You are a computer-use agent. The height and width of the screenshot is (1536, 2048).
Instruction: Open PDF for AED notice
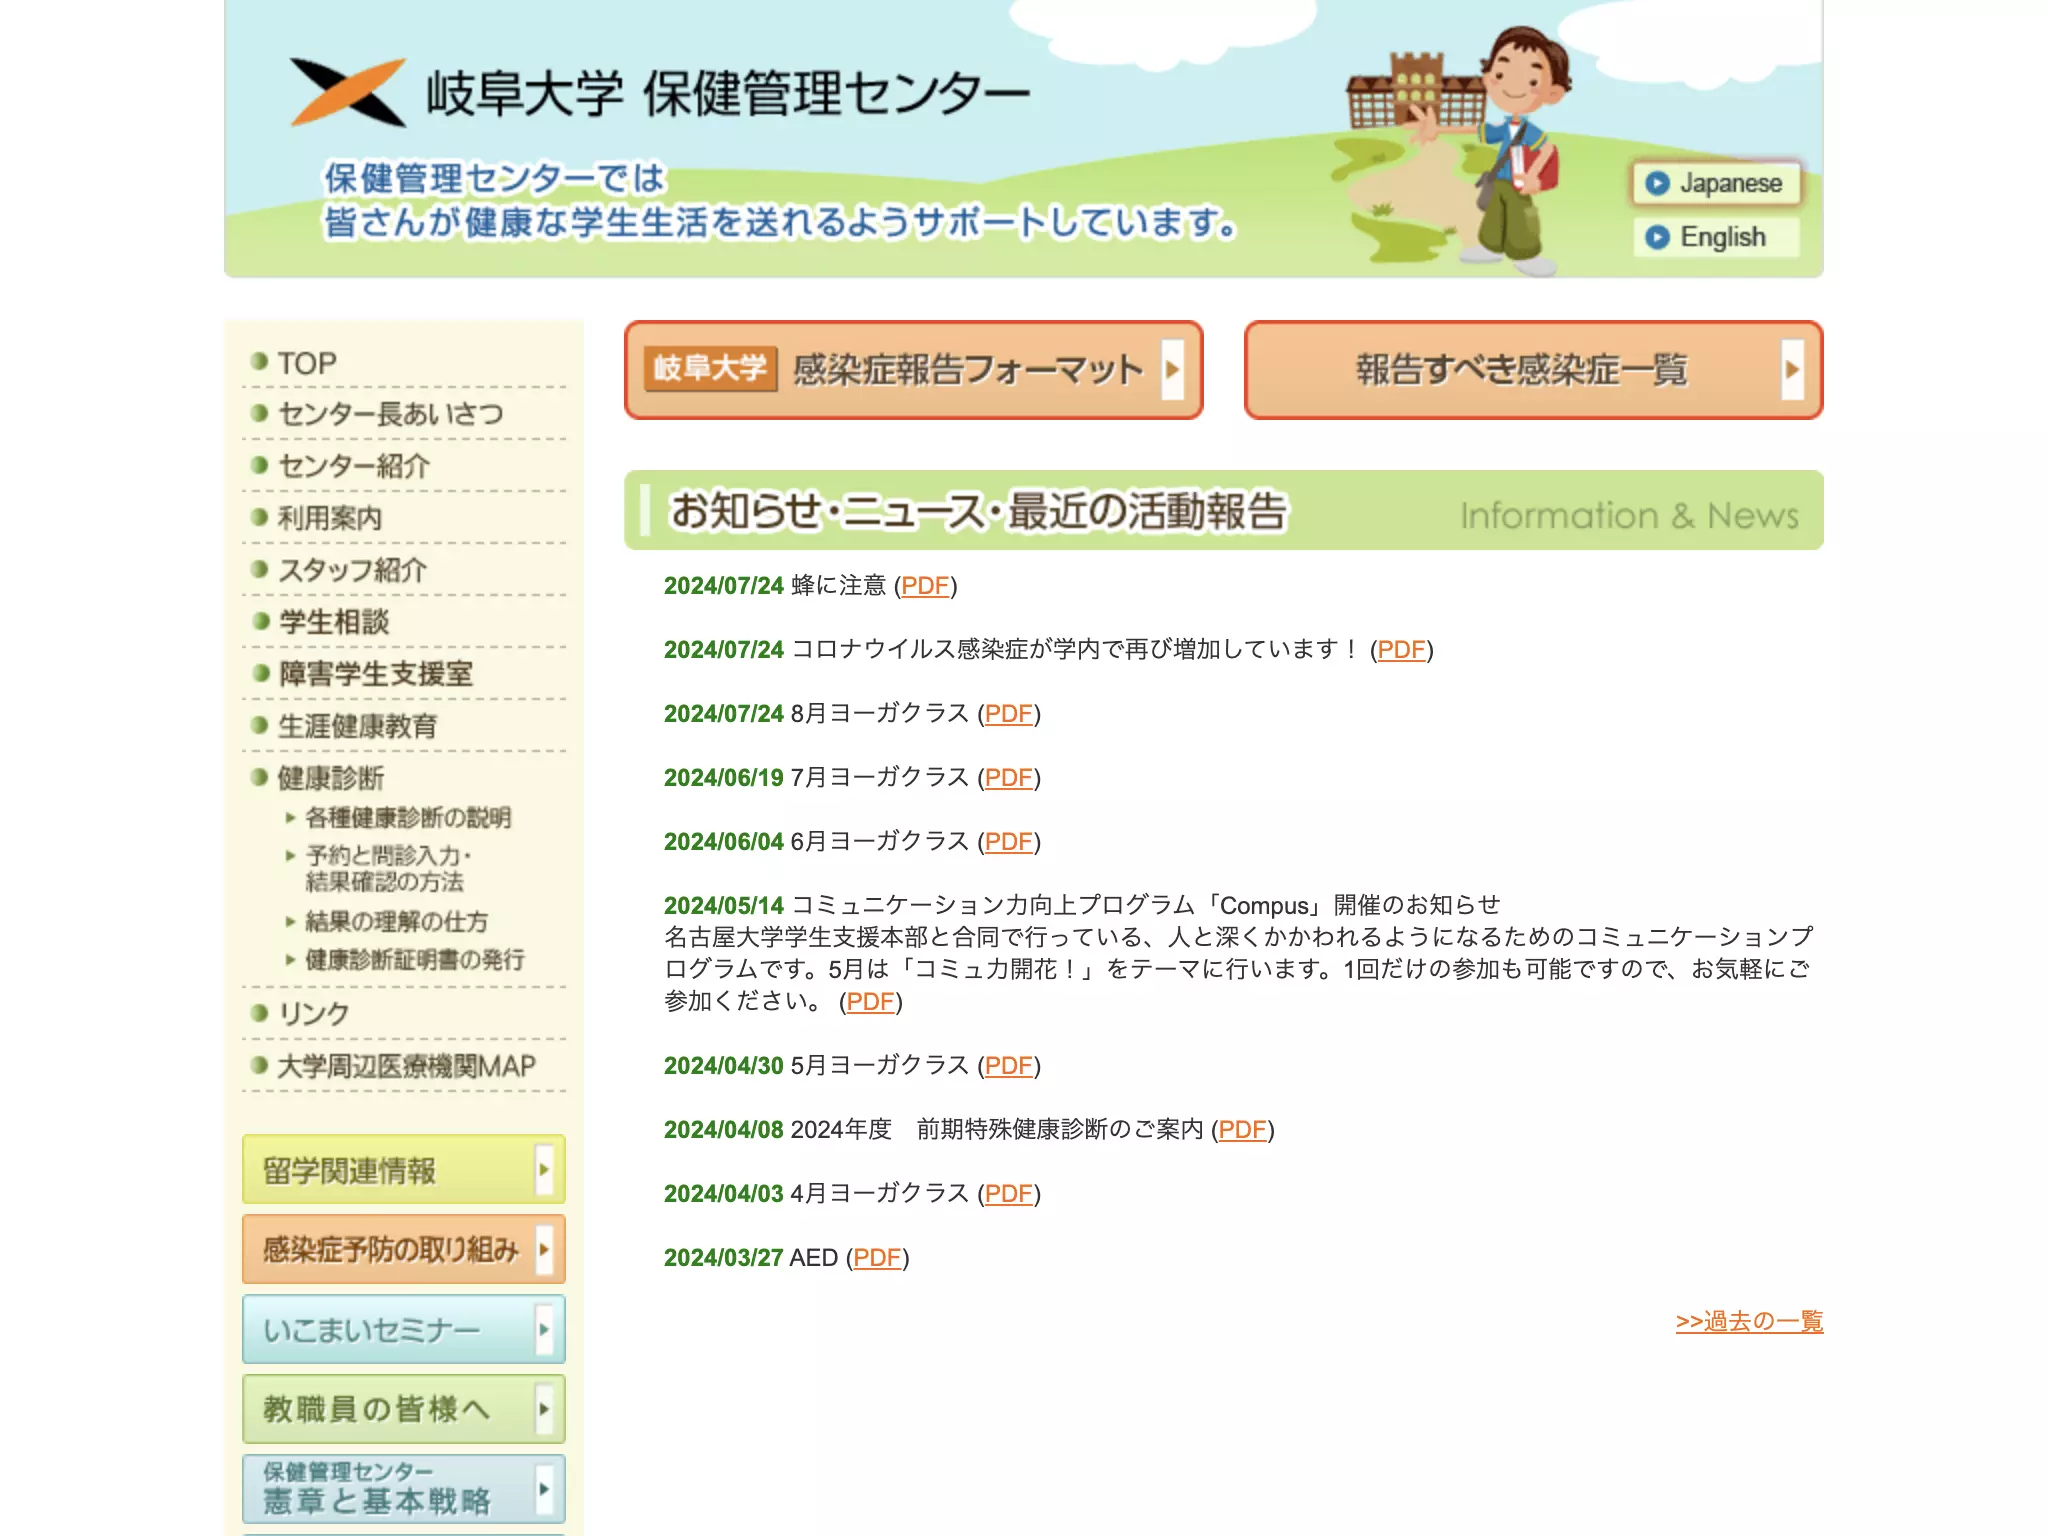coord(877,1258)
